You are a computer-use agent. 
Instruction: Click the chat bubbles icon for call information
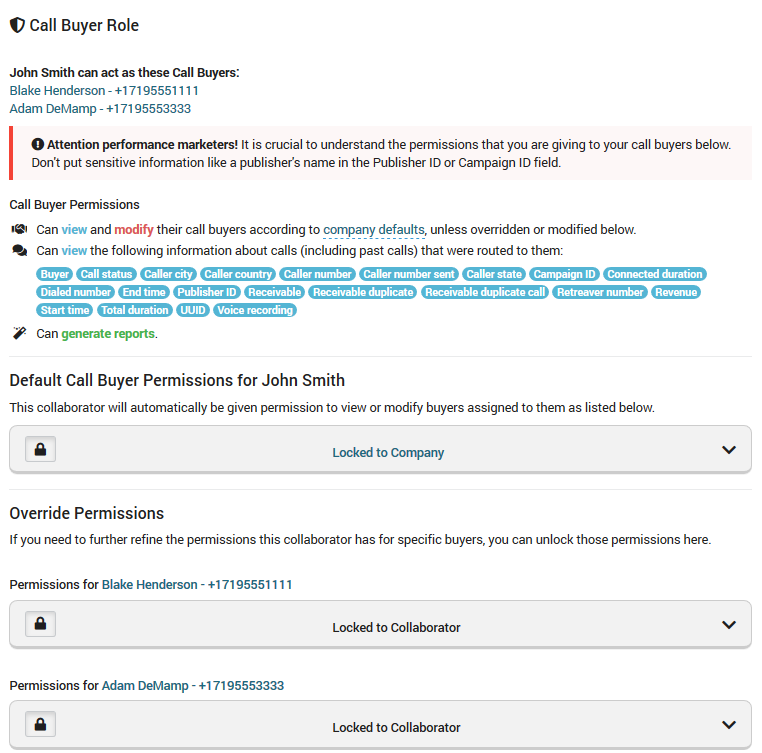click(19, 250)
